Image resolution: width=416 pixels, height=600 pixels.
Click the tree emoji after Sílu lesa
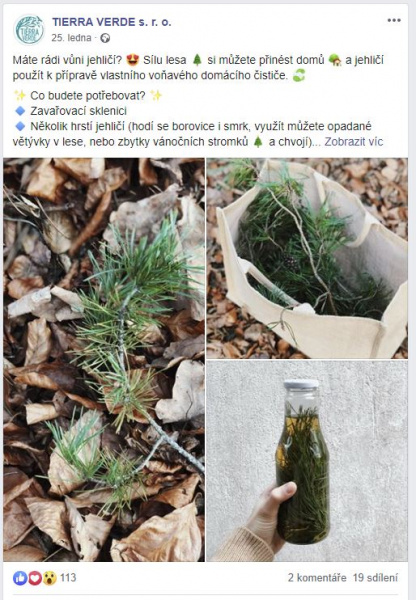(x=197, y=60)
